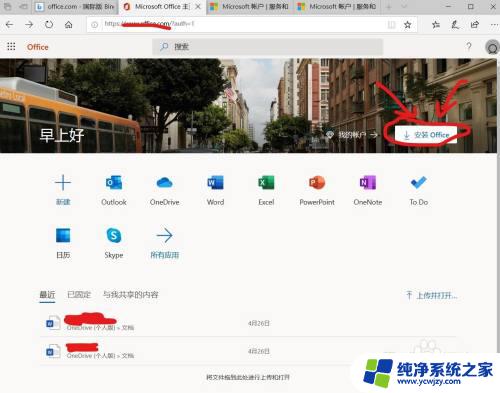The height and width of the screenshot is (393, 500).
Task: Go back with browser back arrow
Action: [x=9, y=24]
